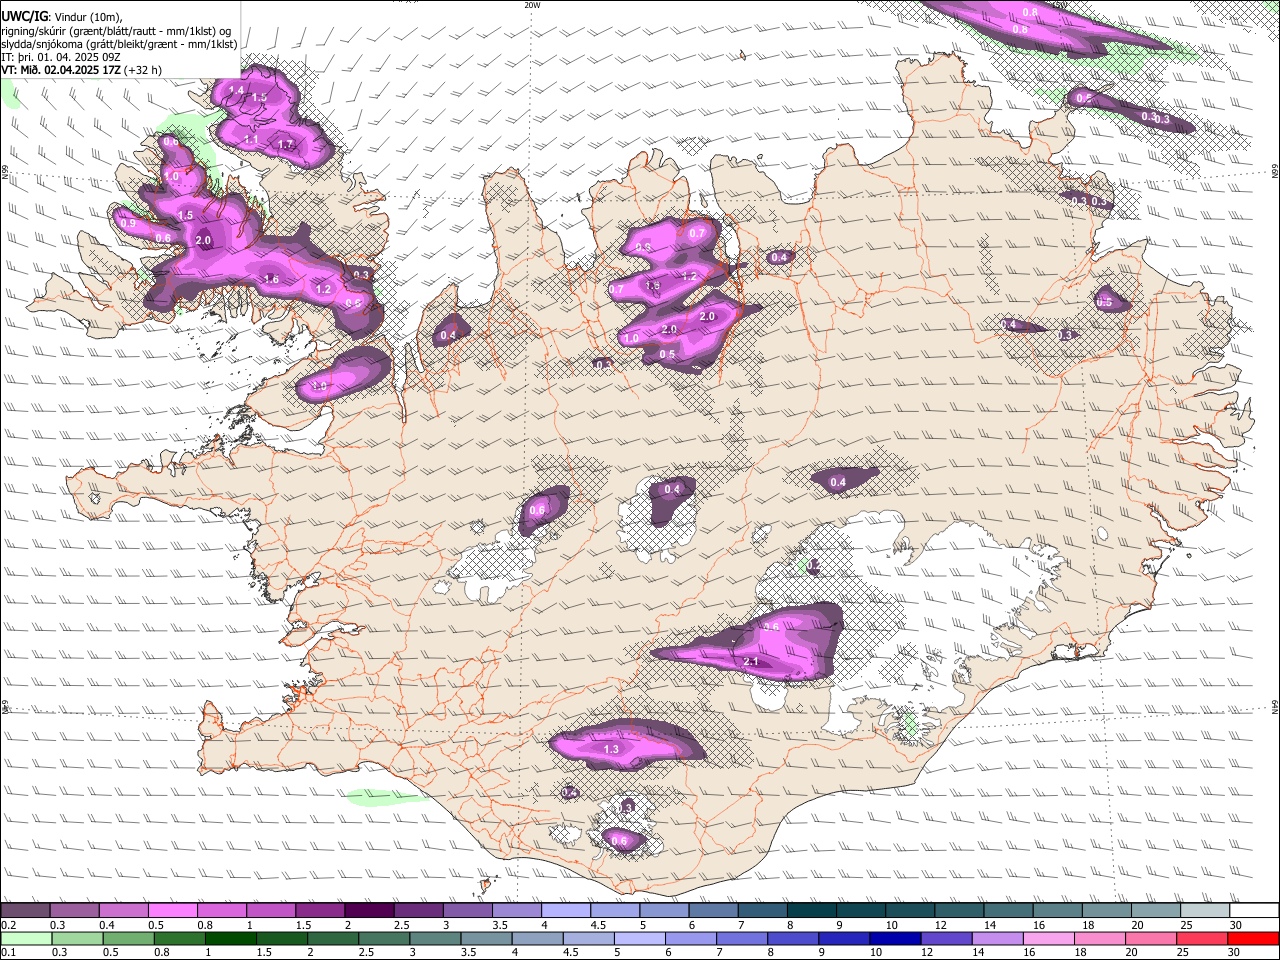
Task: Pick the violet 12 swatch in rain legend
Action: (947, 938)
